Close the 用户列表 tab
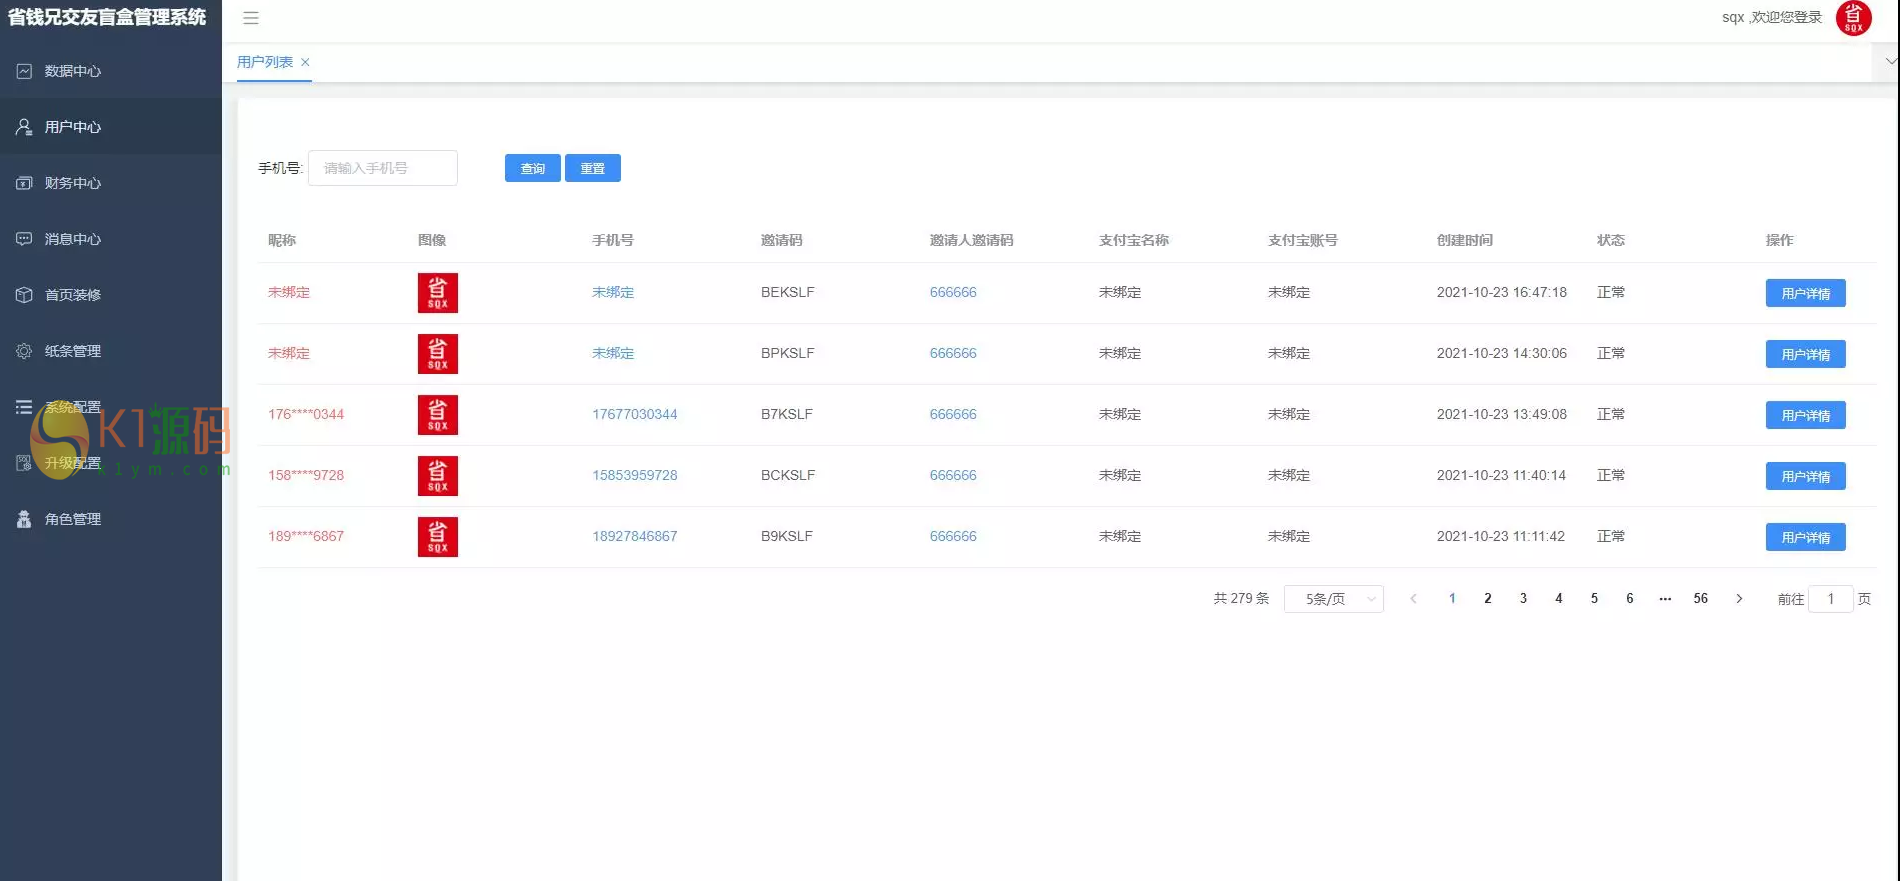This screenshot has height=881, width=1900. tap(306, 62)
